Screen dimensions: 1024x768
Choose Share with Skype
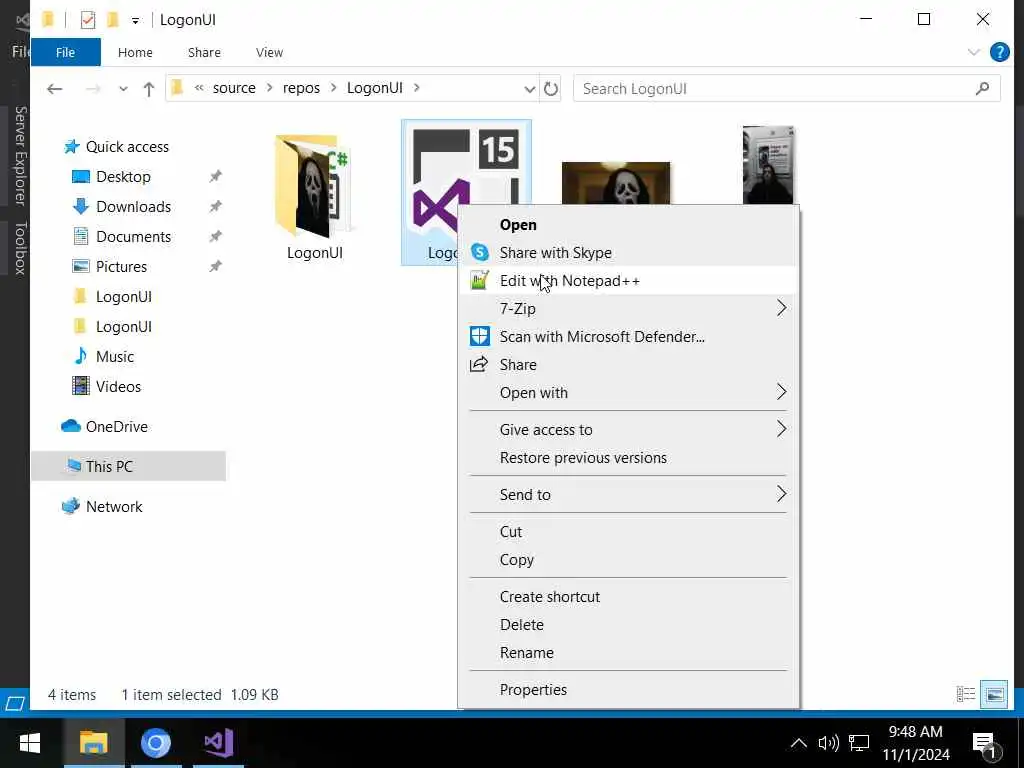628,253
